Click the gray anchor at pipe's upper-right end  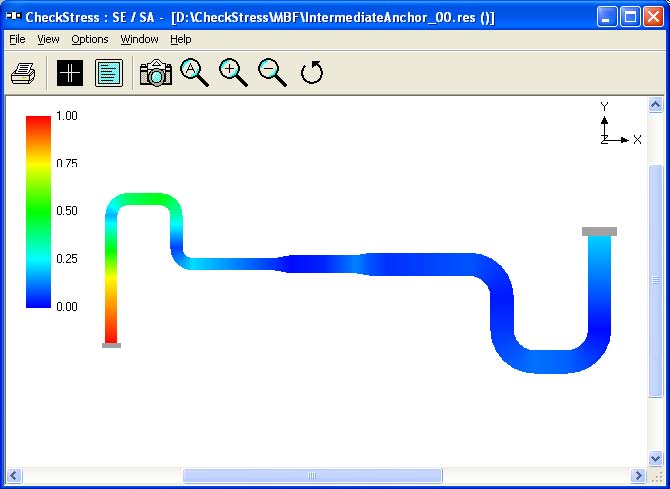pos(599,231)
